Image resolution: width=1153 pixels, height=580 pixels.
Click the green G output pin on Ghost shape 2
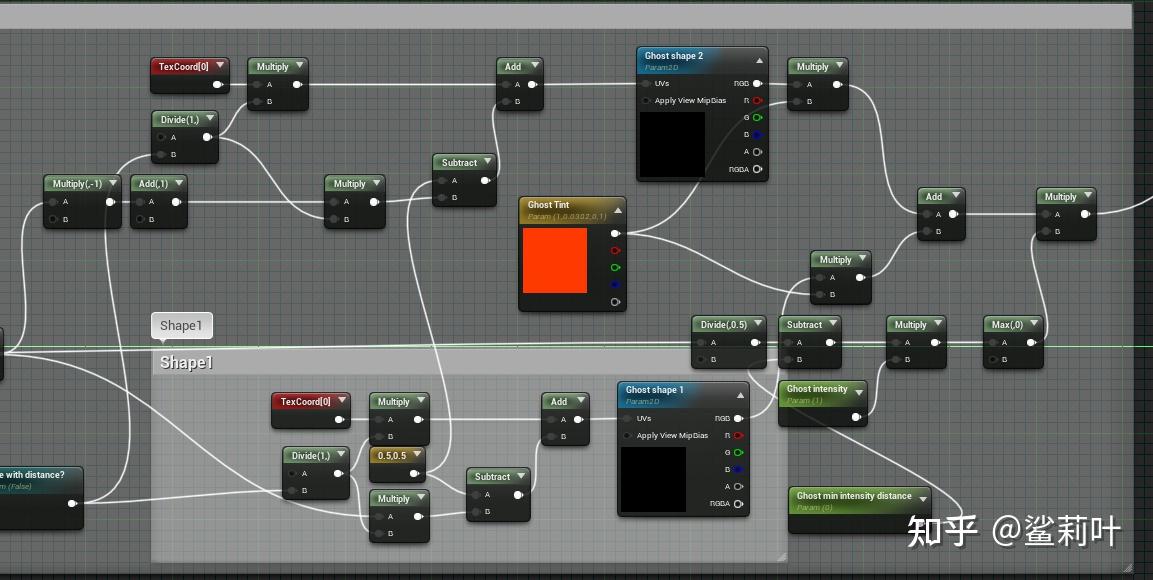757,117
